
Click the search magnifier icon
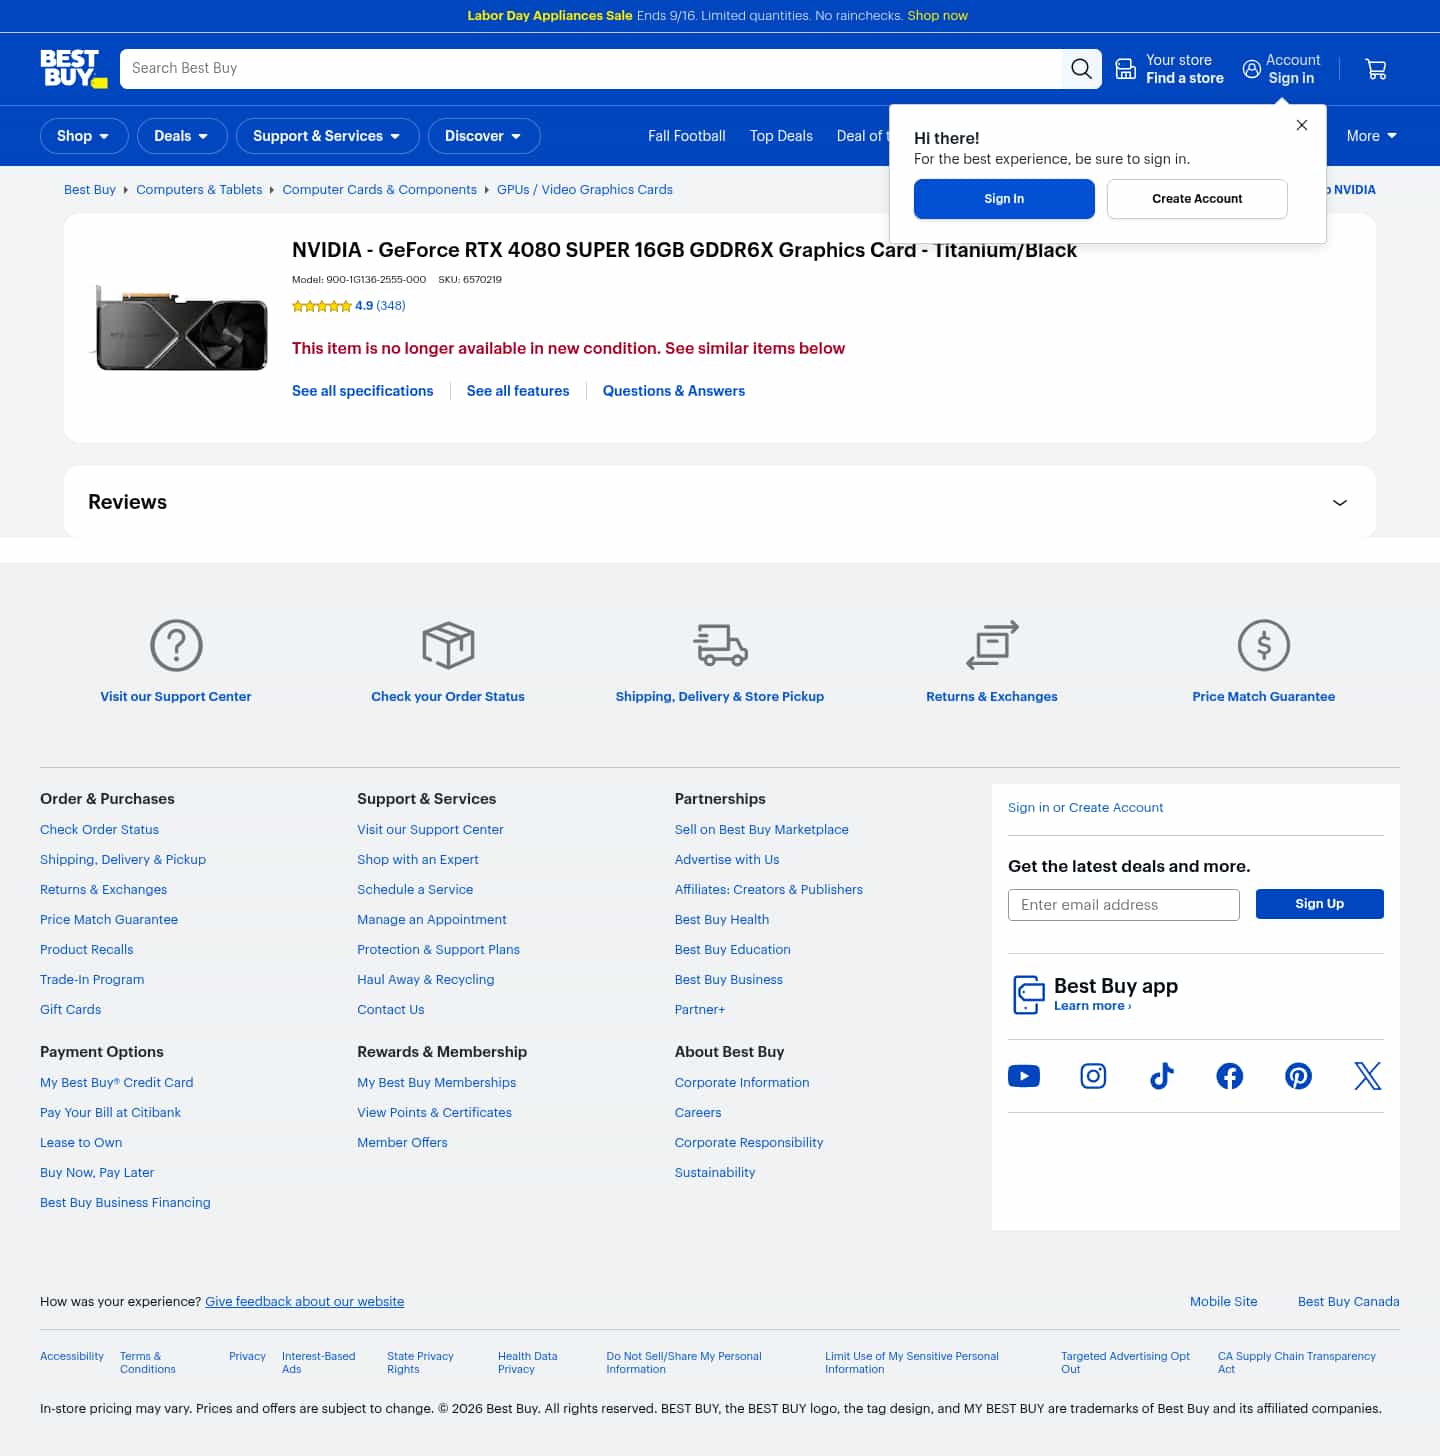pos(1081,68)
